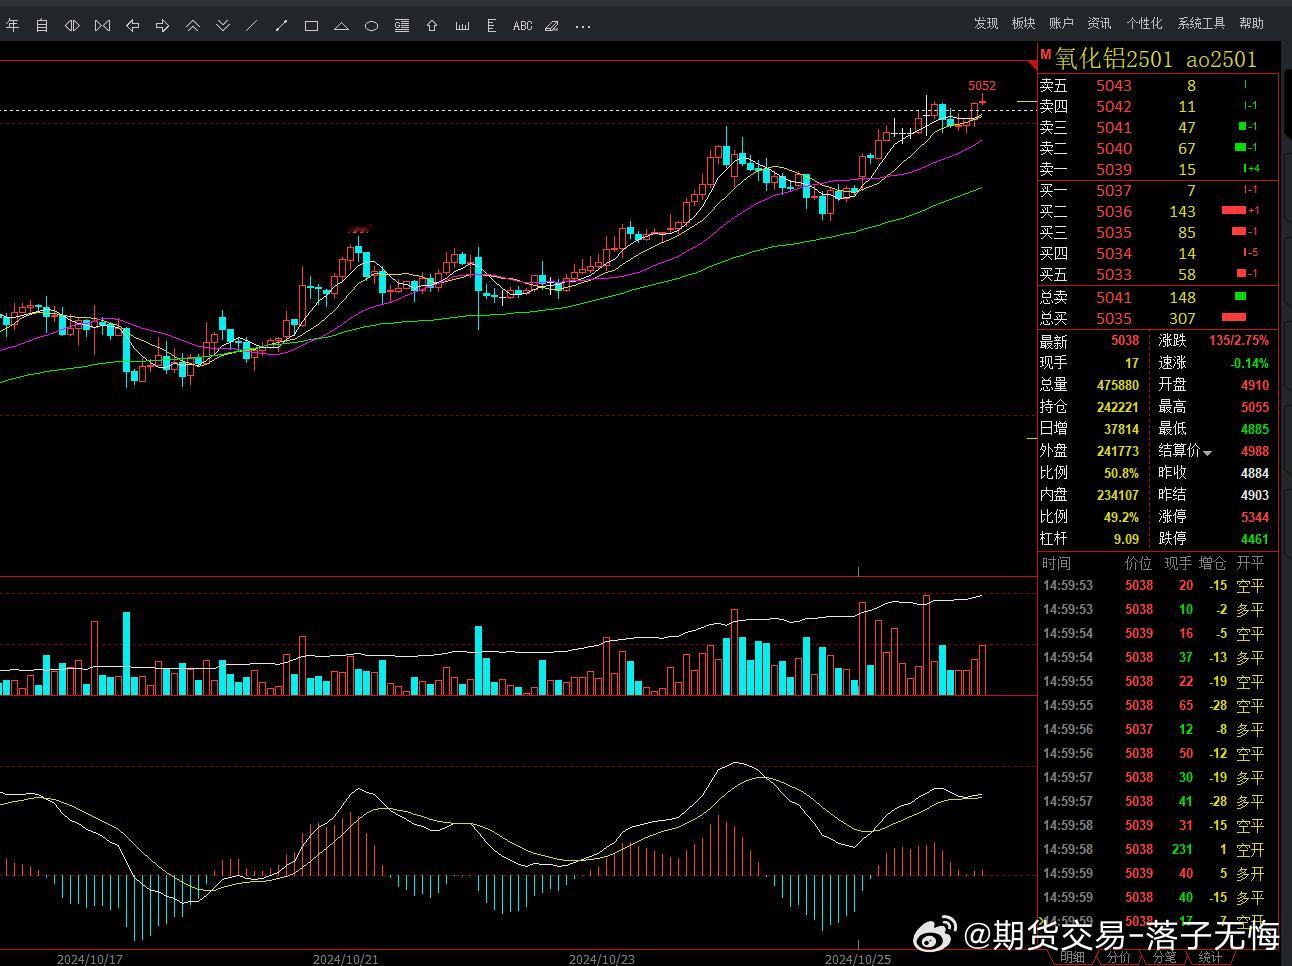Click the left arrow navigation icon

click(132, 25)
